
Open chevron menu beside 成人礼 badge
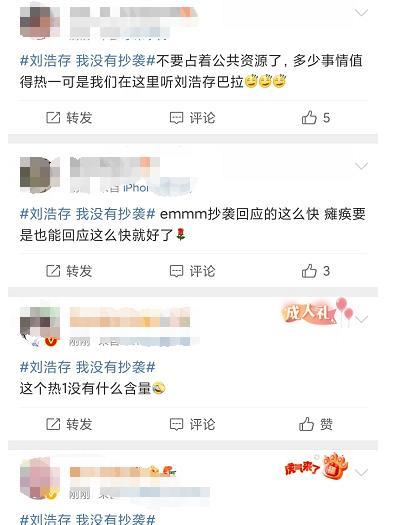(361, 319)
